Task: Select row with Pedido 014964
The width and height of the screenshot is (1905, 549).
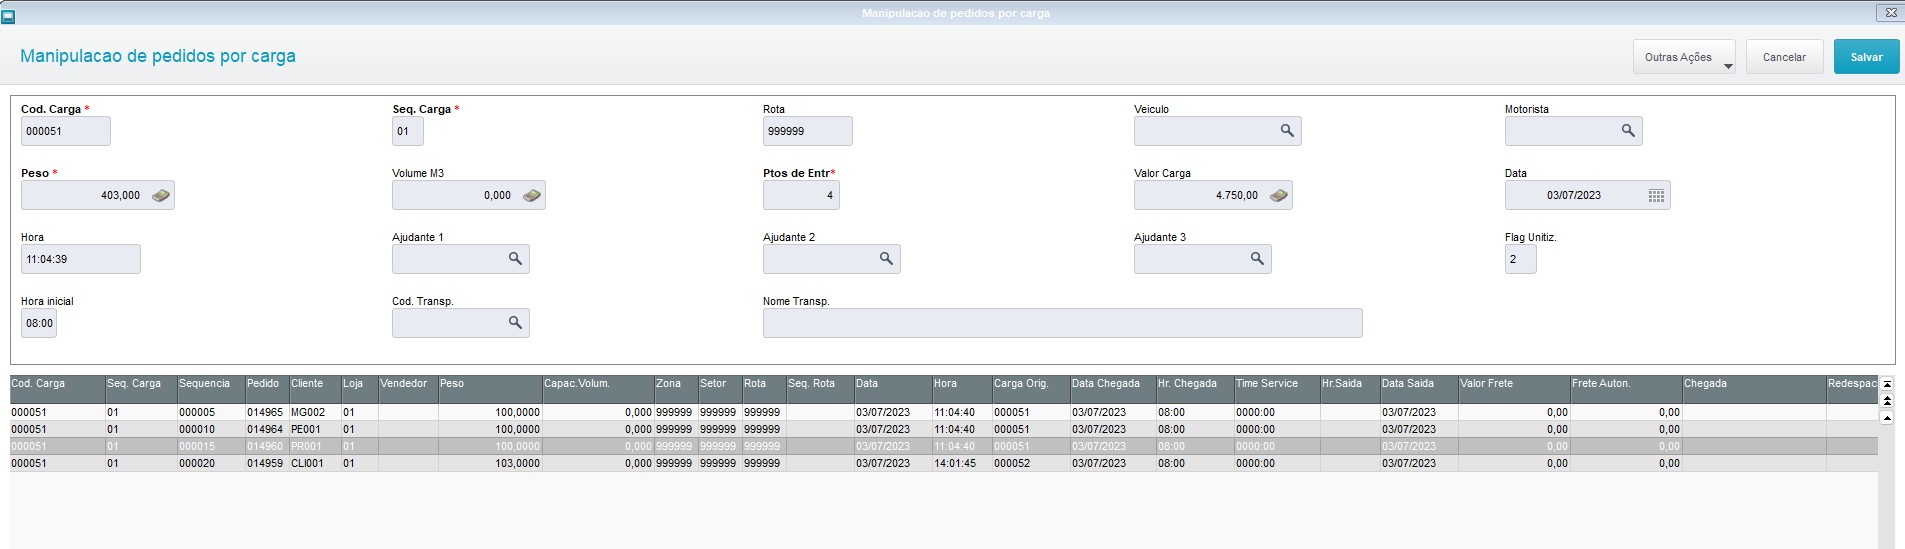Action: (943, 429)
